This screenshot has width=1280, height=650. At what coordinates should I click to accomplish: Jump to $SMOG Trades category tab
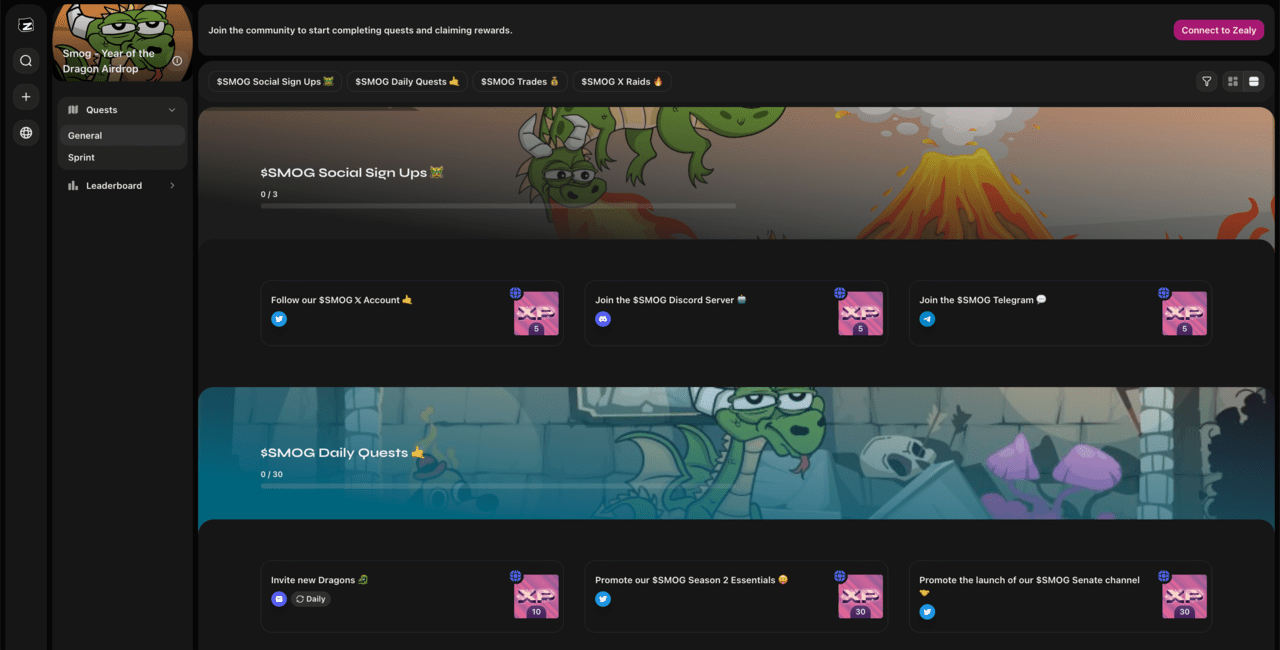[520, 82]
